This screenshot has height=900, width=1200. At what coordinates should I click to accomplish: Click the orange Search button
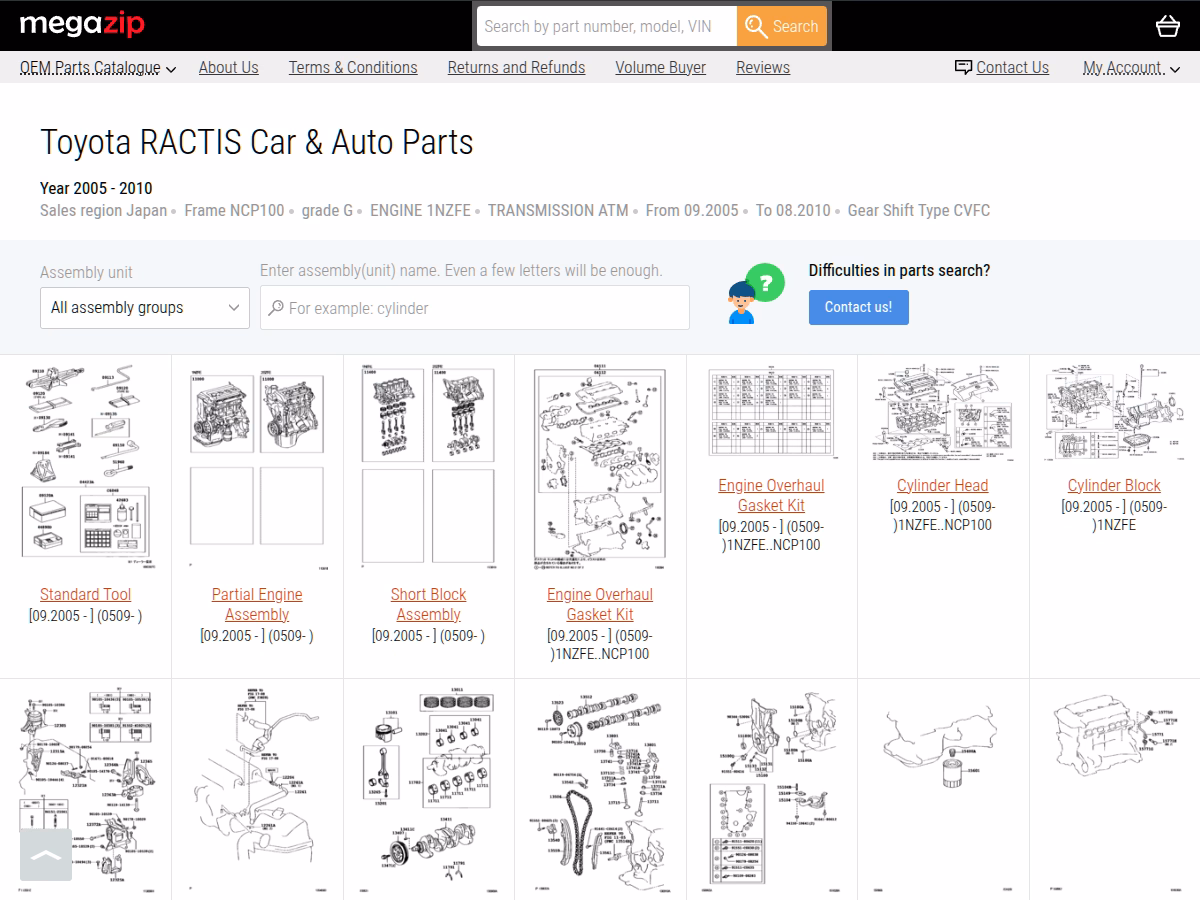[x=782, y=26]
